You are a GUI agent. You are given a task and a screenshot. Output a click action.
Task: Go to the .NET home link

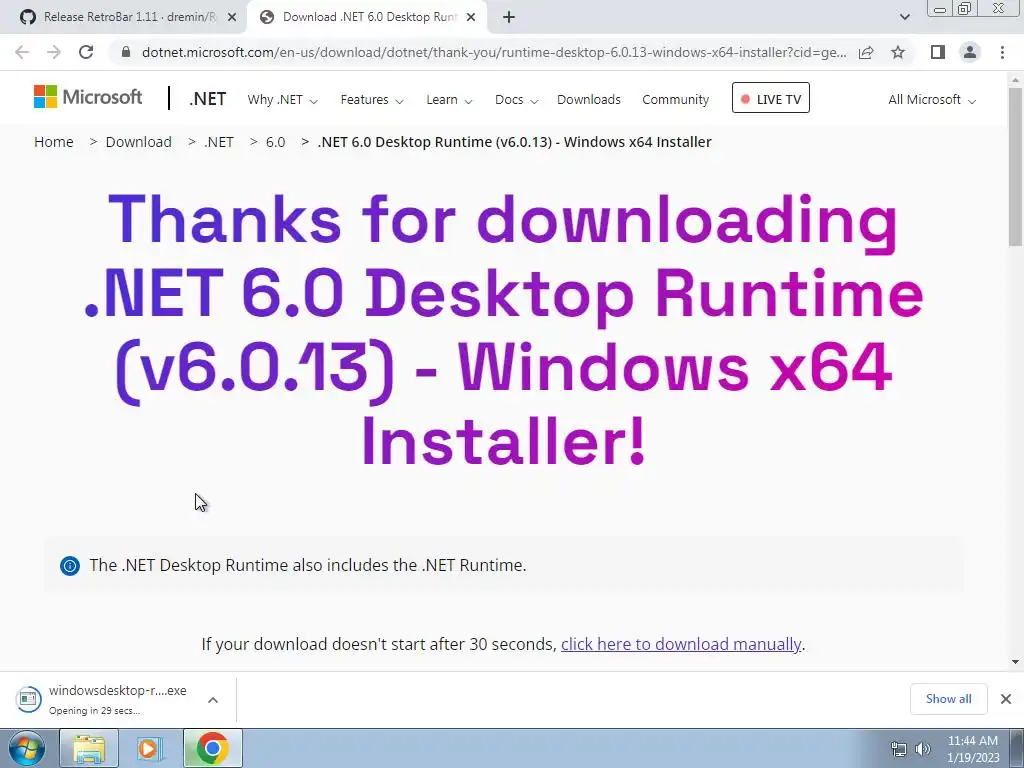pyautogui.click(x=208, y=99)
